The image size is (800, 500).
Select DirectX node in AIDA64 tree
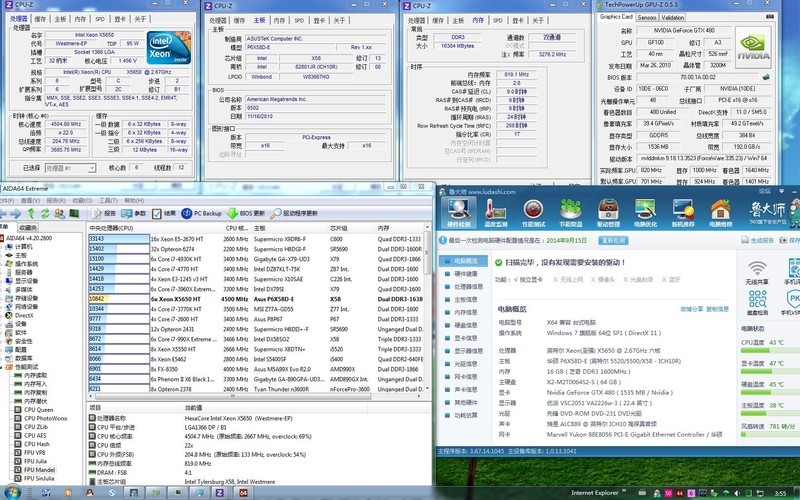20,315
